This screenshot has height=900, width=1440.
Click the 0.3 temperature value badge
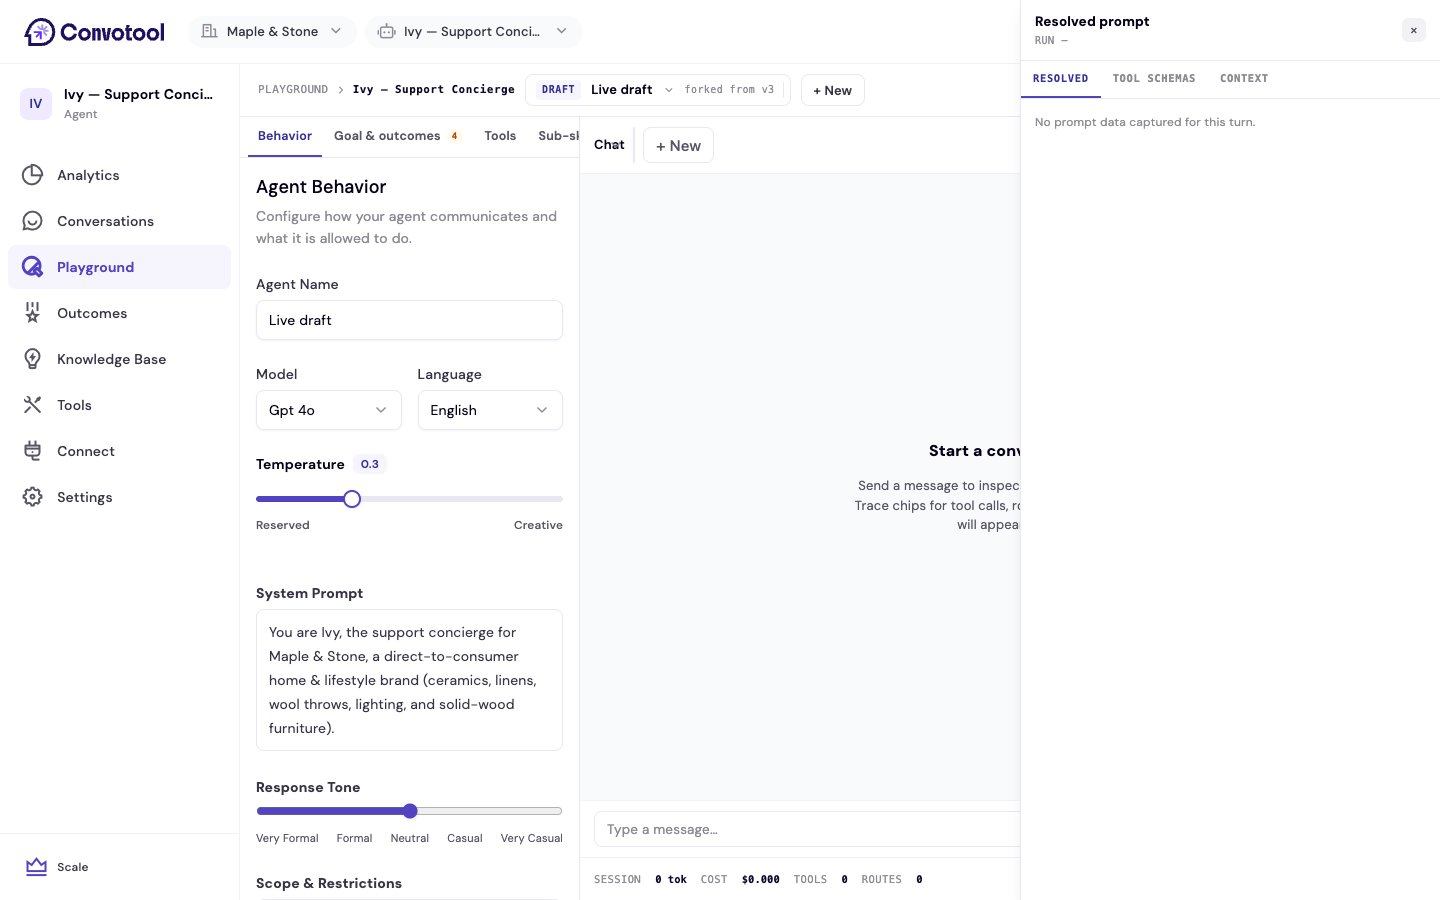pos(370,464)
